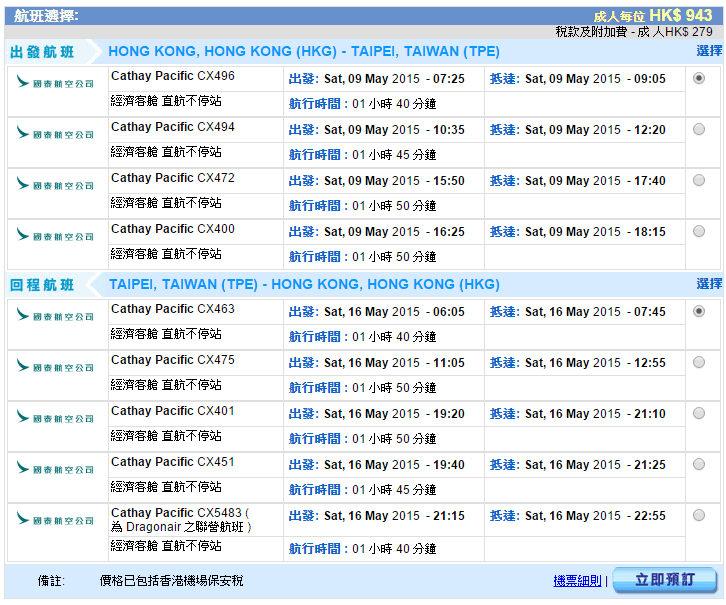This screenshot has height=605, width=726.
Task: Click Cathay Pacific logo beside flight CX400
Action: (55, 236)
